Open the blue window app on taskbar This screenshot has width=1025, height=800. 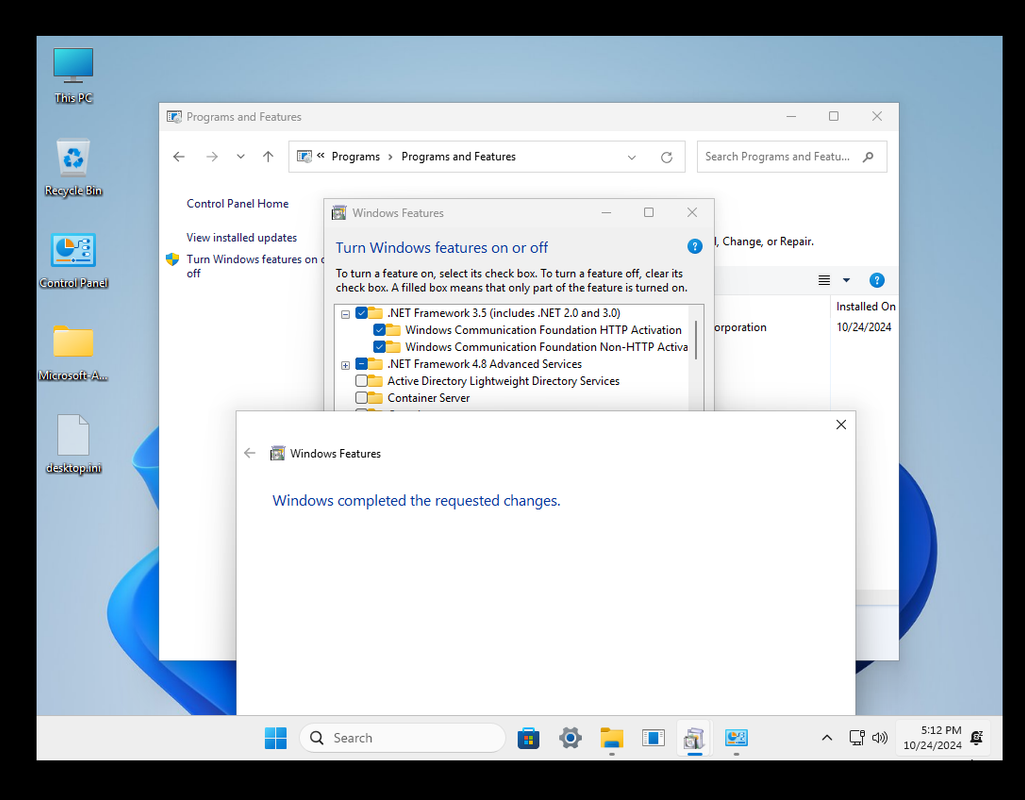[653, 738]
